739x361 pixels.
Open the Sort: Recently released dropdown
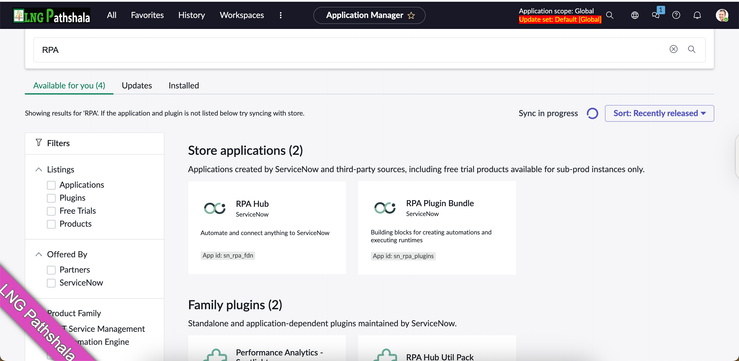(x=659, y=113)
